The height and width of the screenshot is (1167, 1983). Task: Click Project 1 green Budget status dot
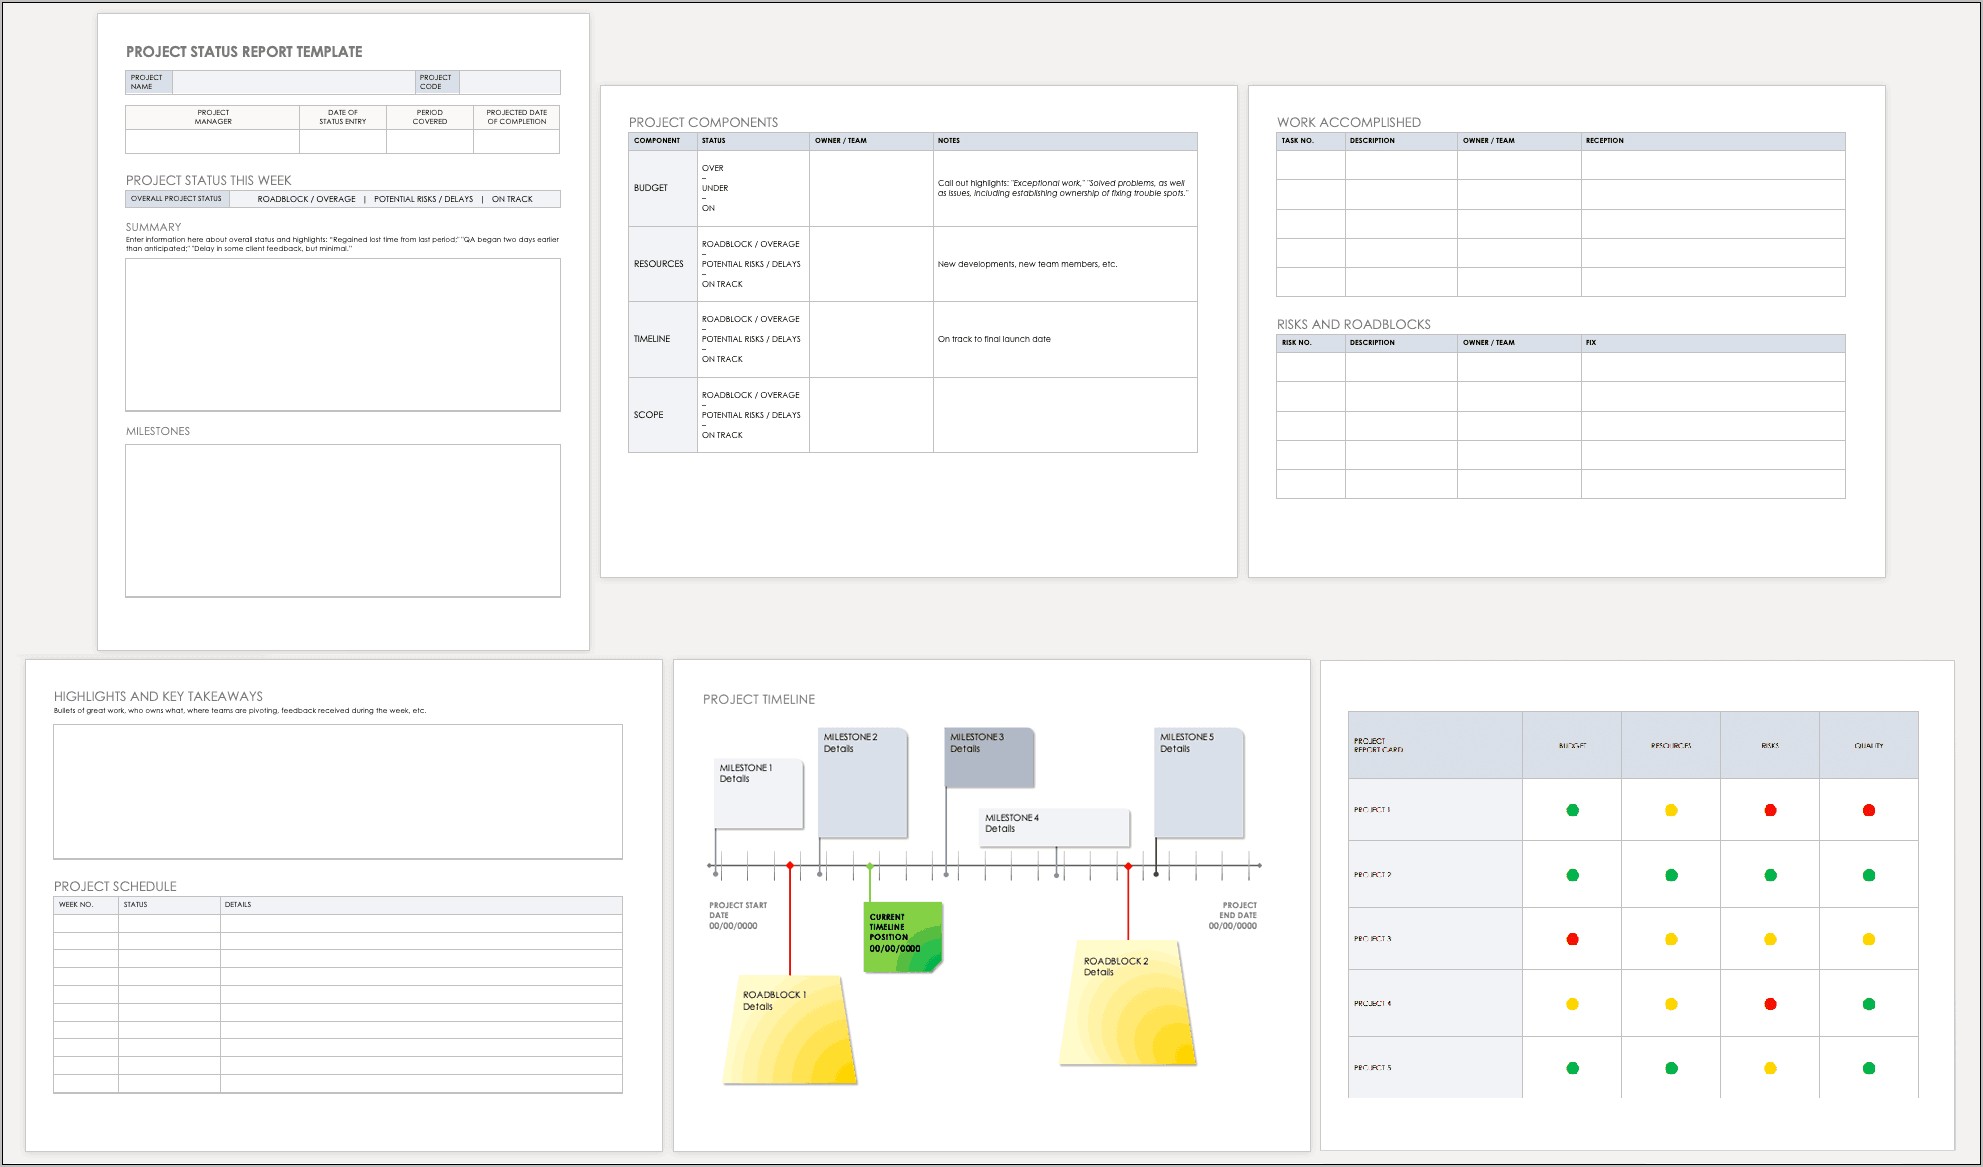(1572, 810)
